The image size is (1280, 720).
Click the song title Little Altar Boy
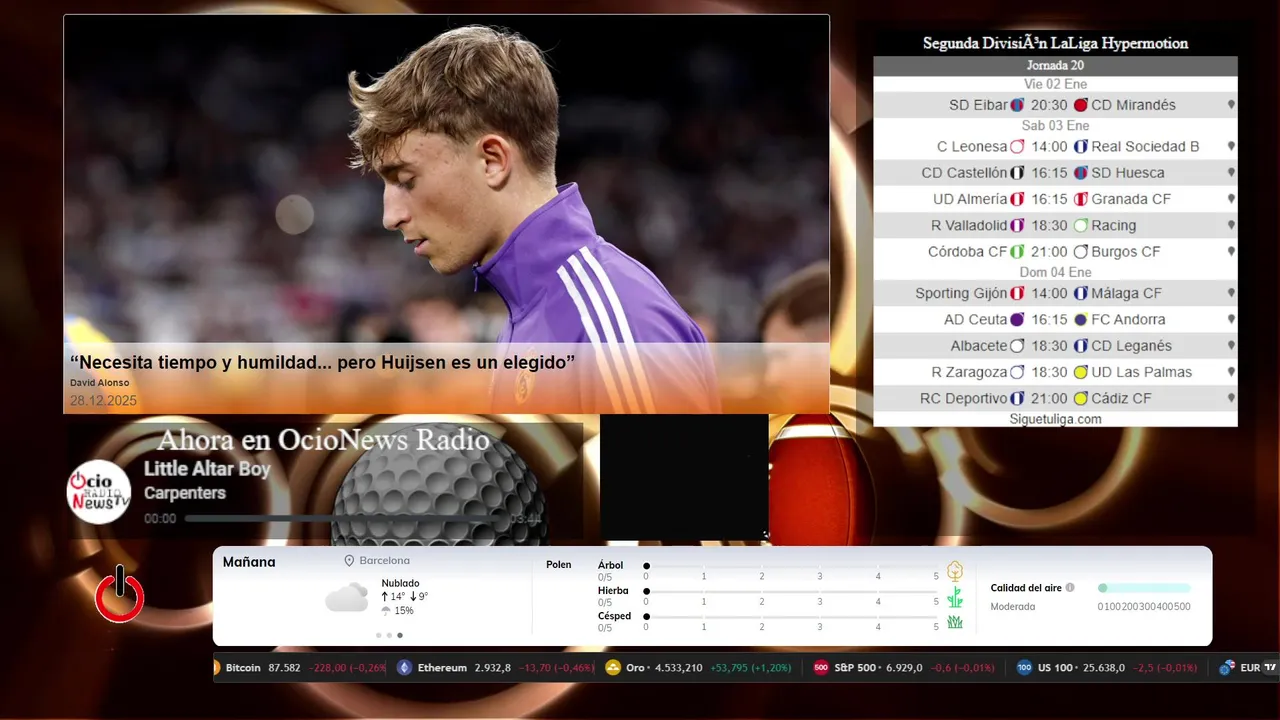pyautogui.click(x=207, y=468)
